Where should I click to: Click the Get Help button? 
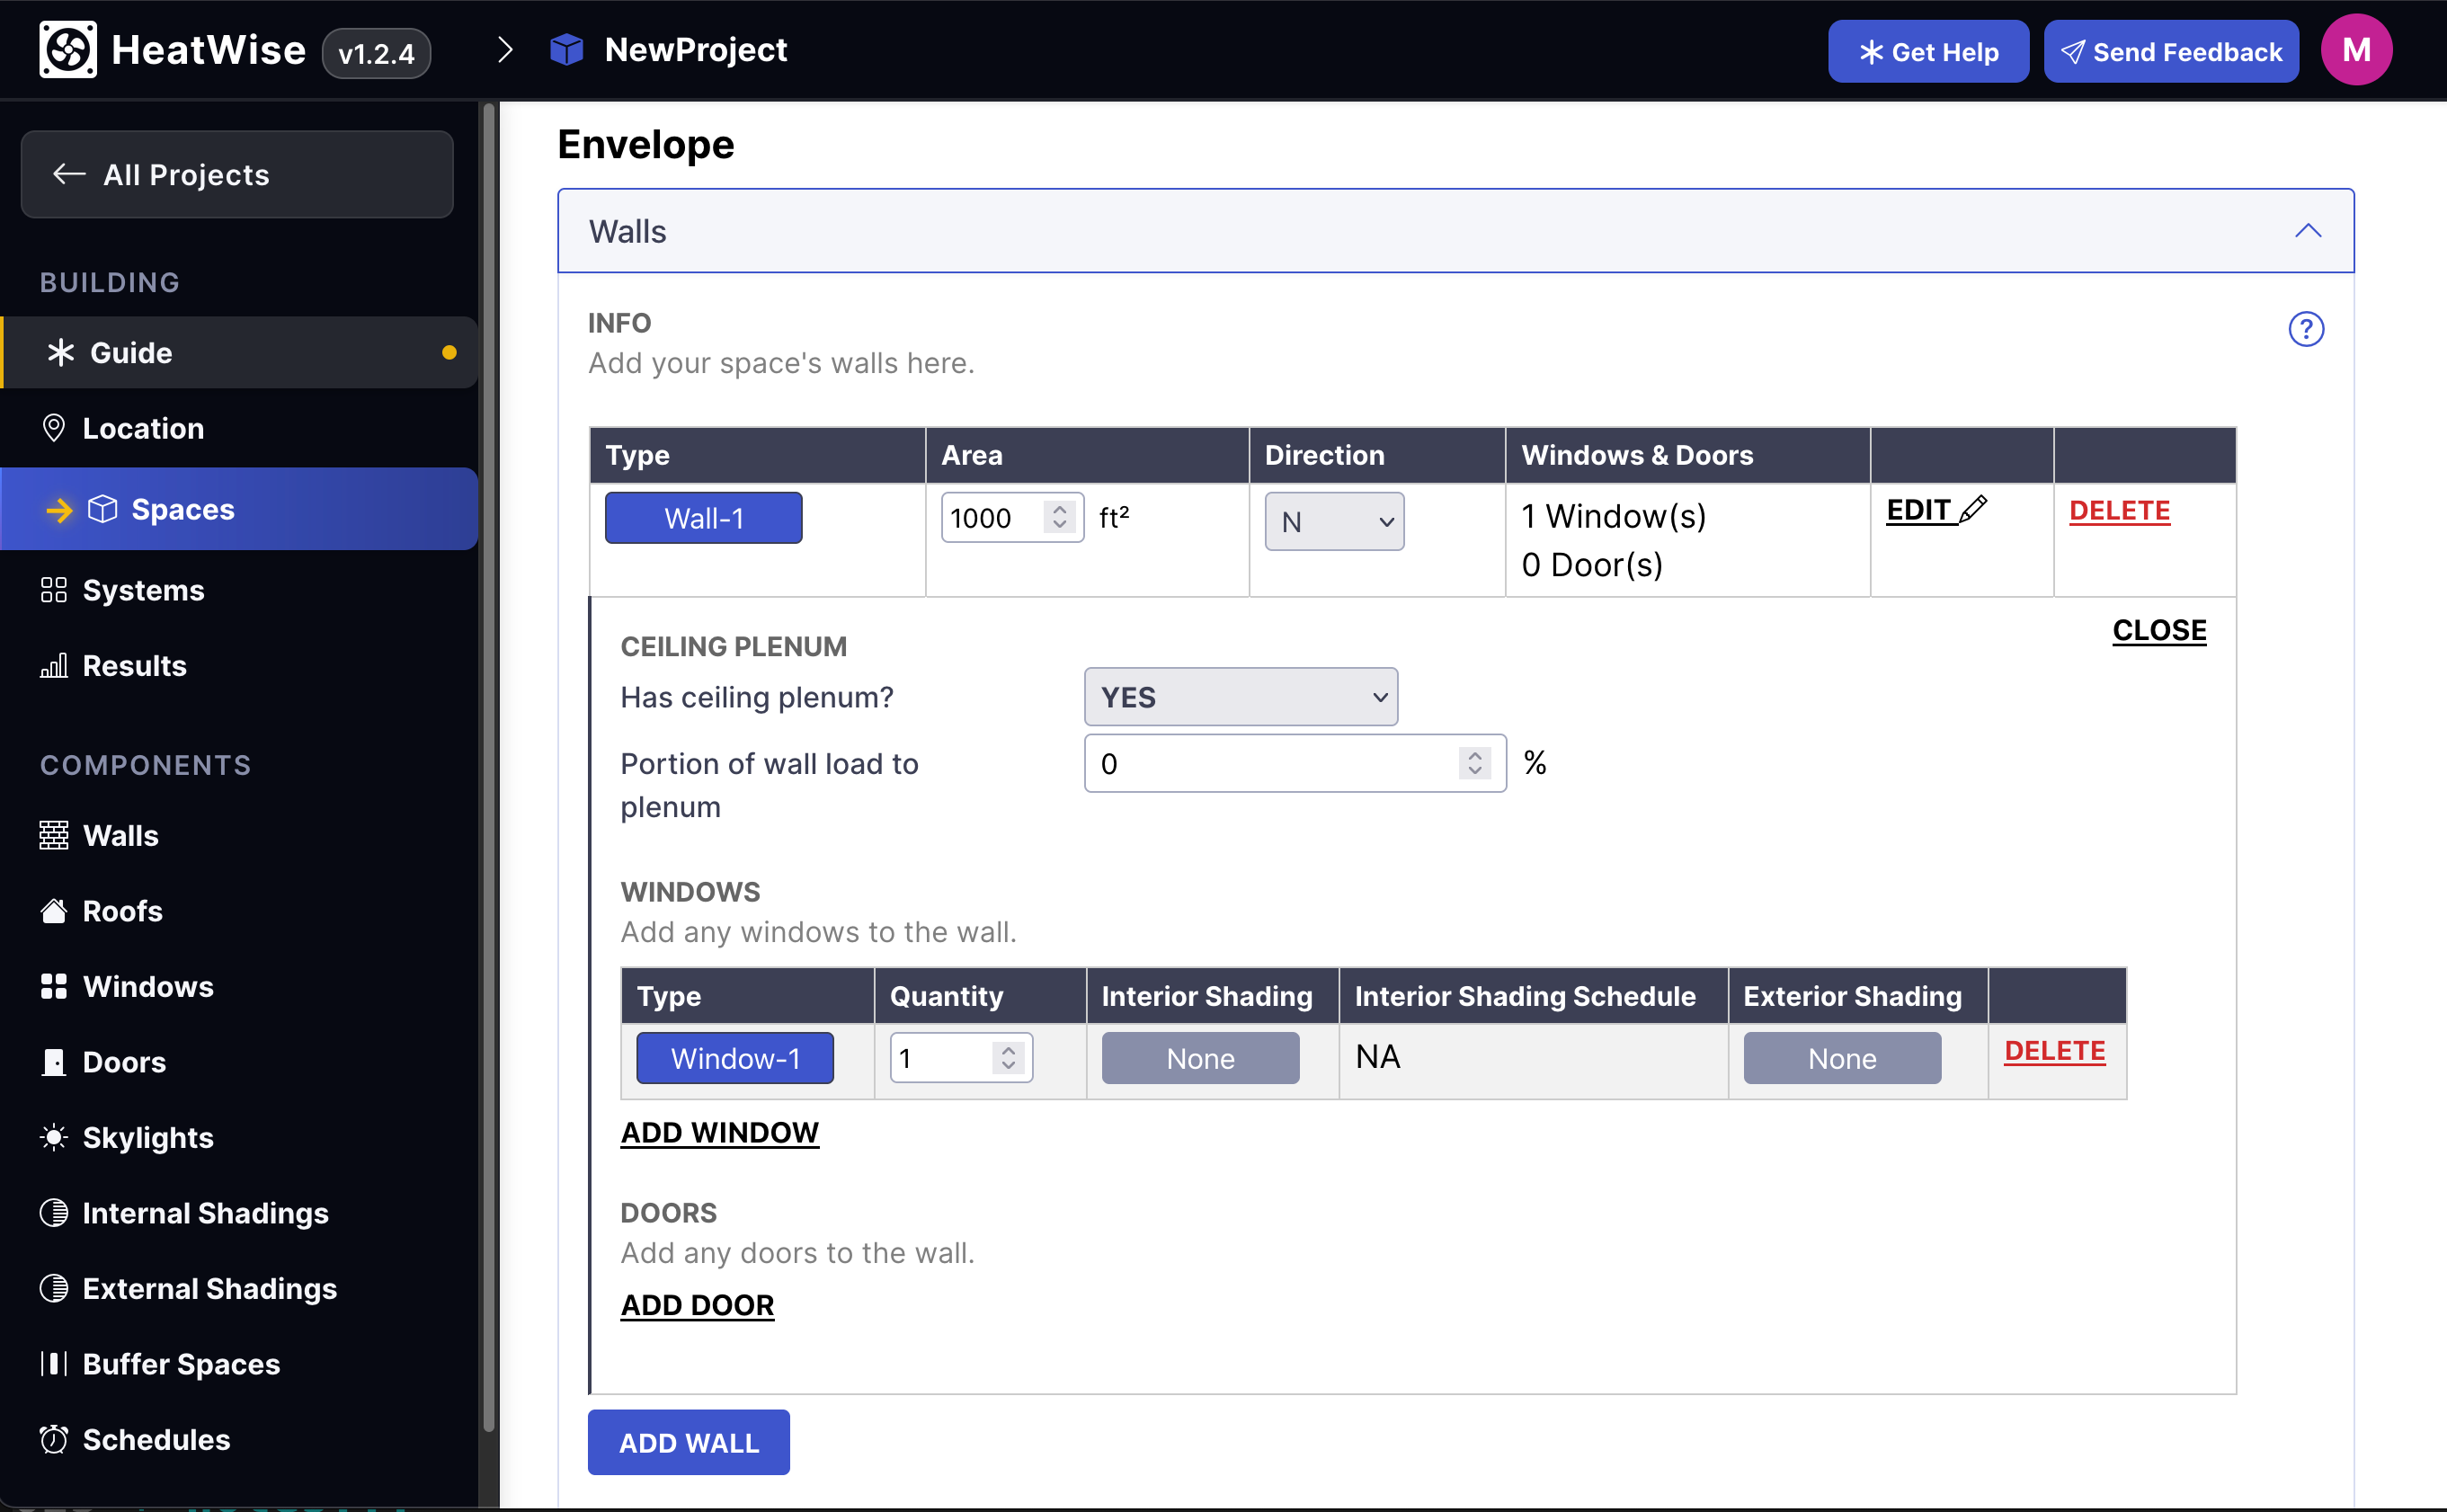(1928, 51)
